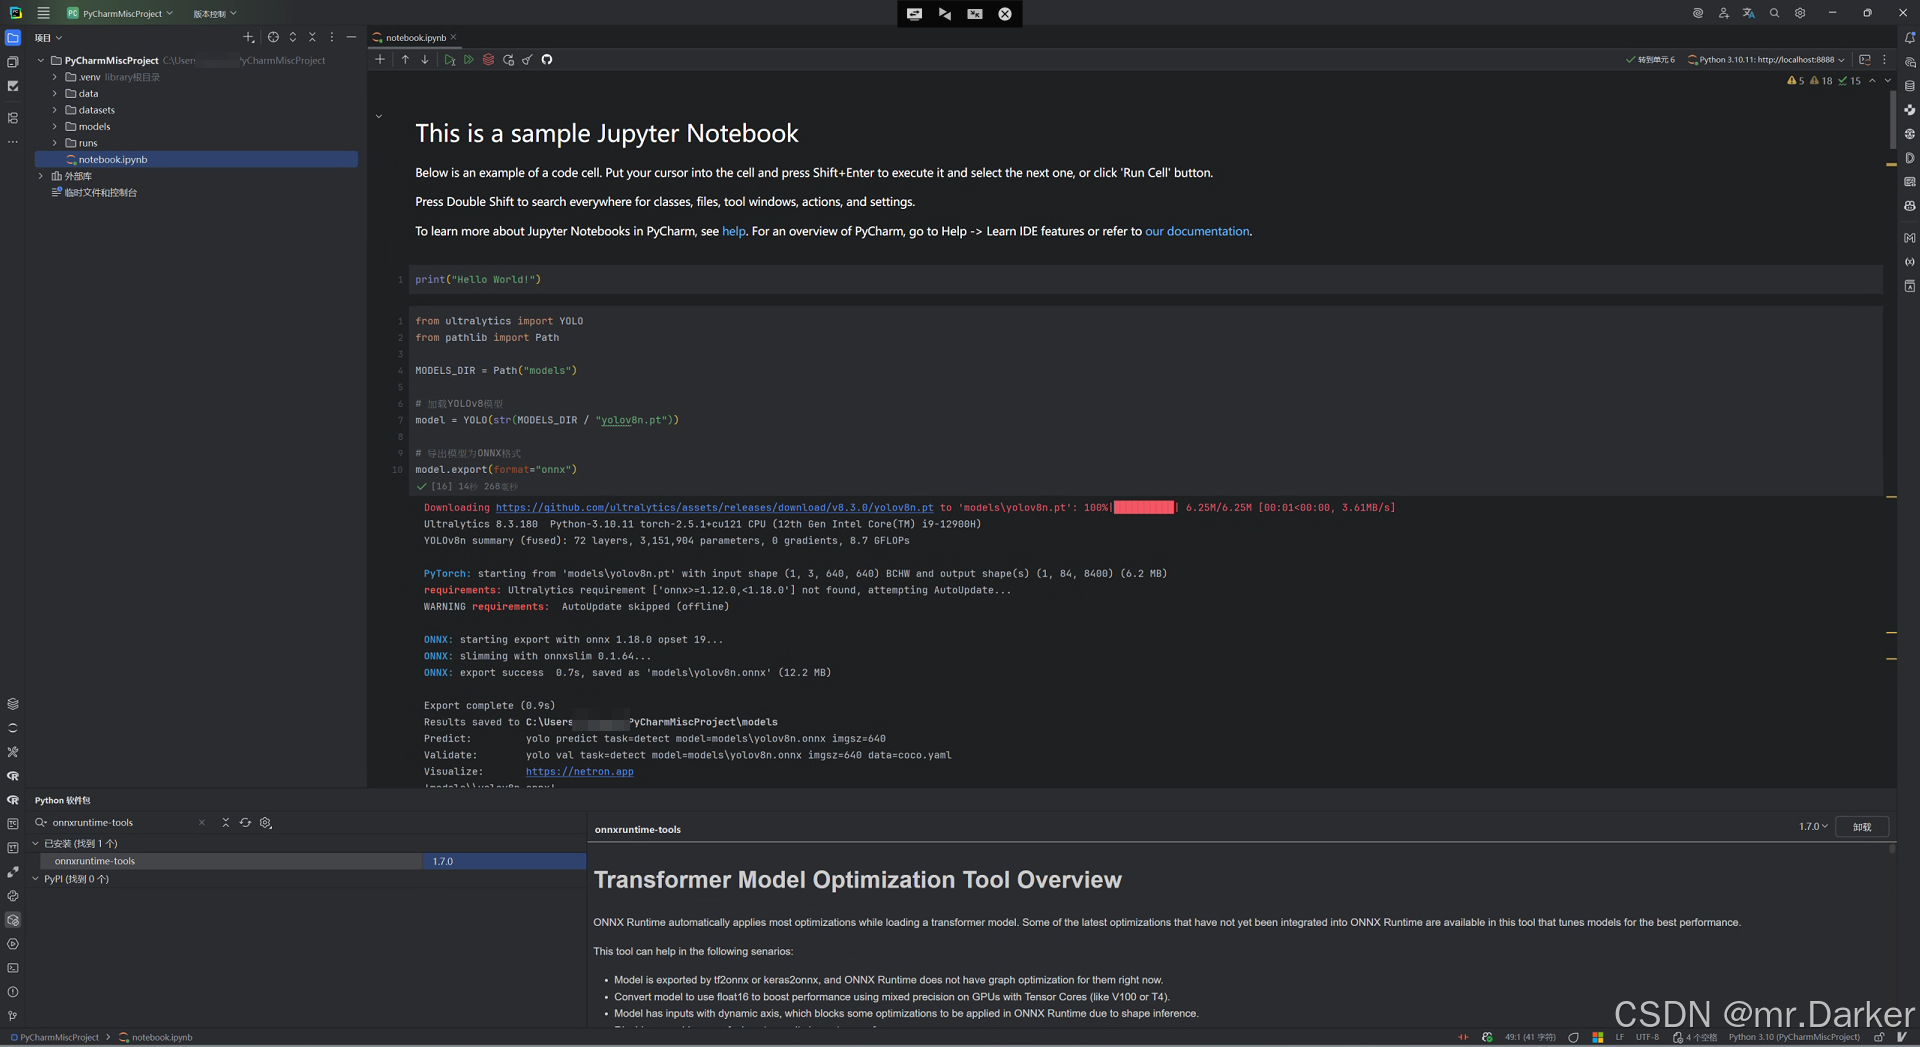The width and height of the screenshot is (1920, 1047).
Task: Open Python 3.10.11 Jupyter server dropdown
Action: click(1767, 59)
